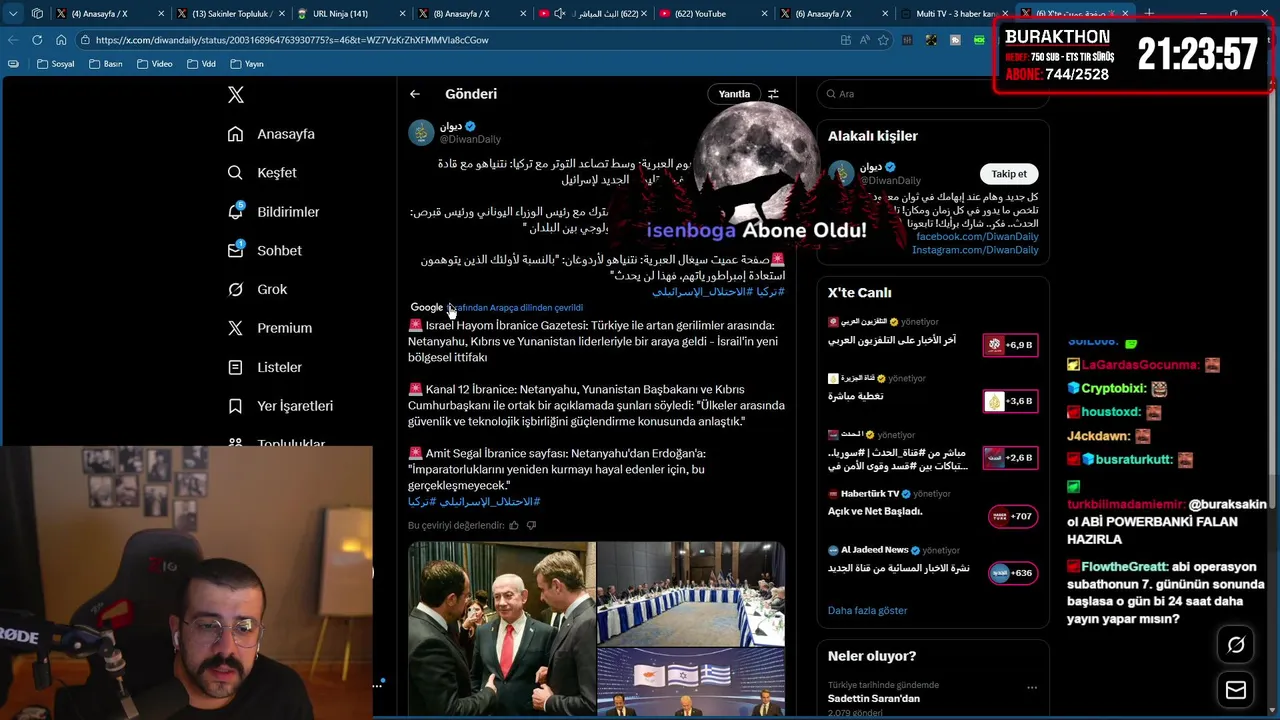The height and width of the screenshot is (720, 1280).
Task: Open the tab actions icon beside the tab list arrow
Action: [x=37, y=14]
